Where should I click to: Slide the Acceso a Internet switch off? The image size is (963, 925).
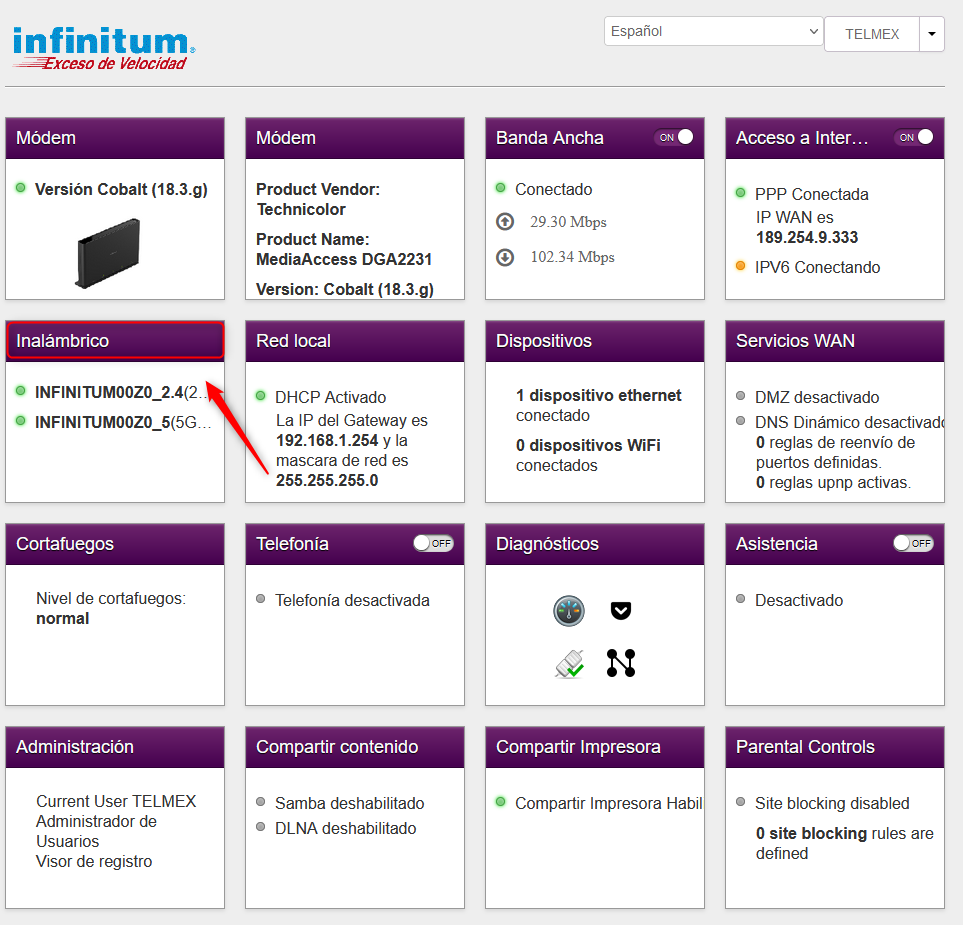[x=914, y=138]
